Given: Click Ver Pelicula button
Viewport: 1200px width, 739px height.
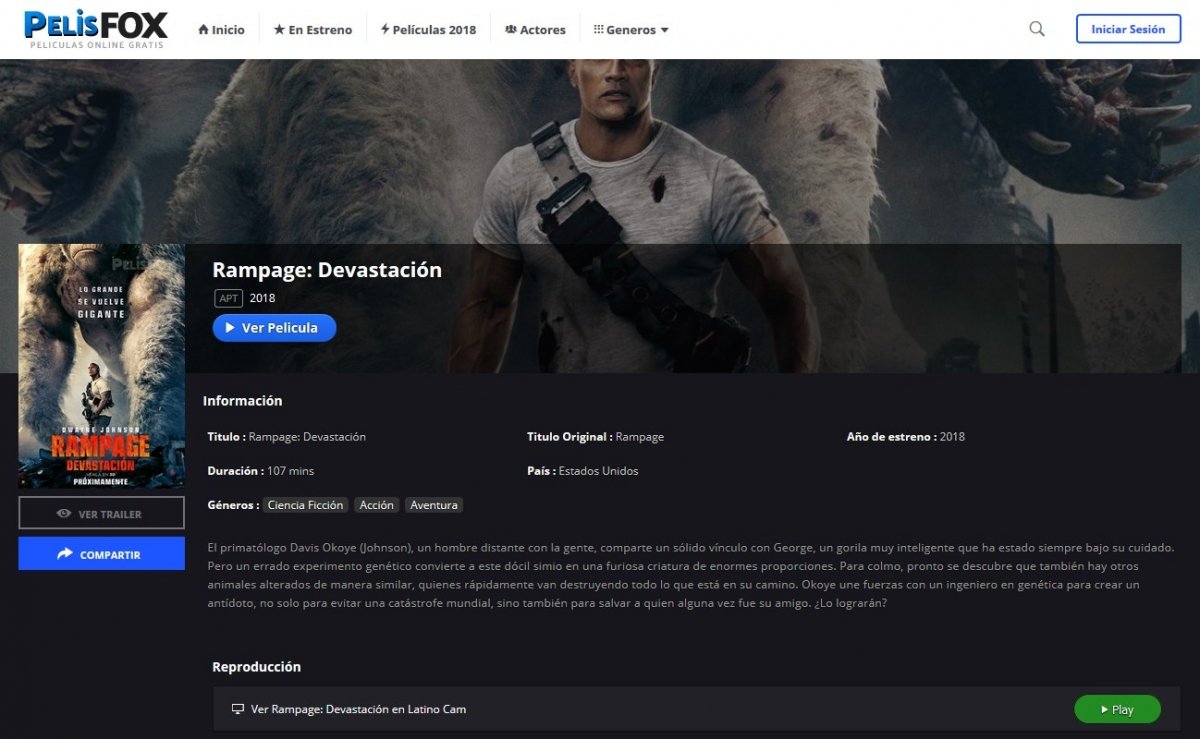Looking at the screenshot, I should coord(274,328).
